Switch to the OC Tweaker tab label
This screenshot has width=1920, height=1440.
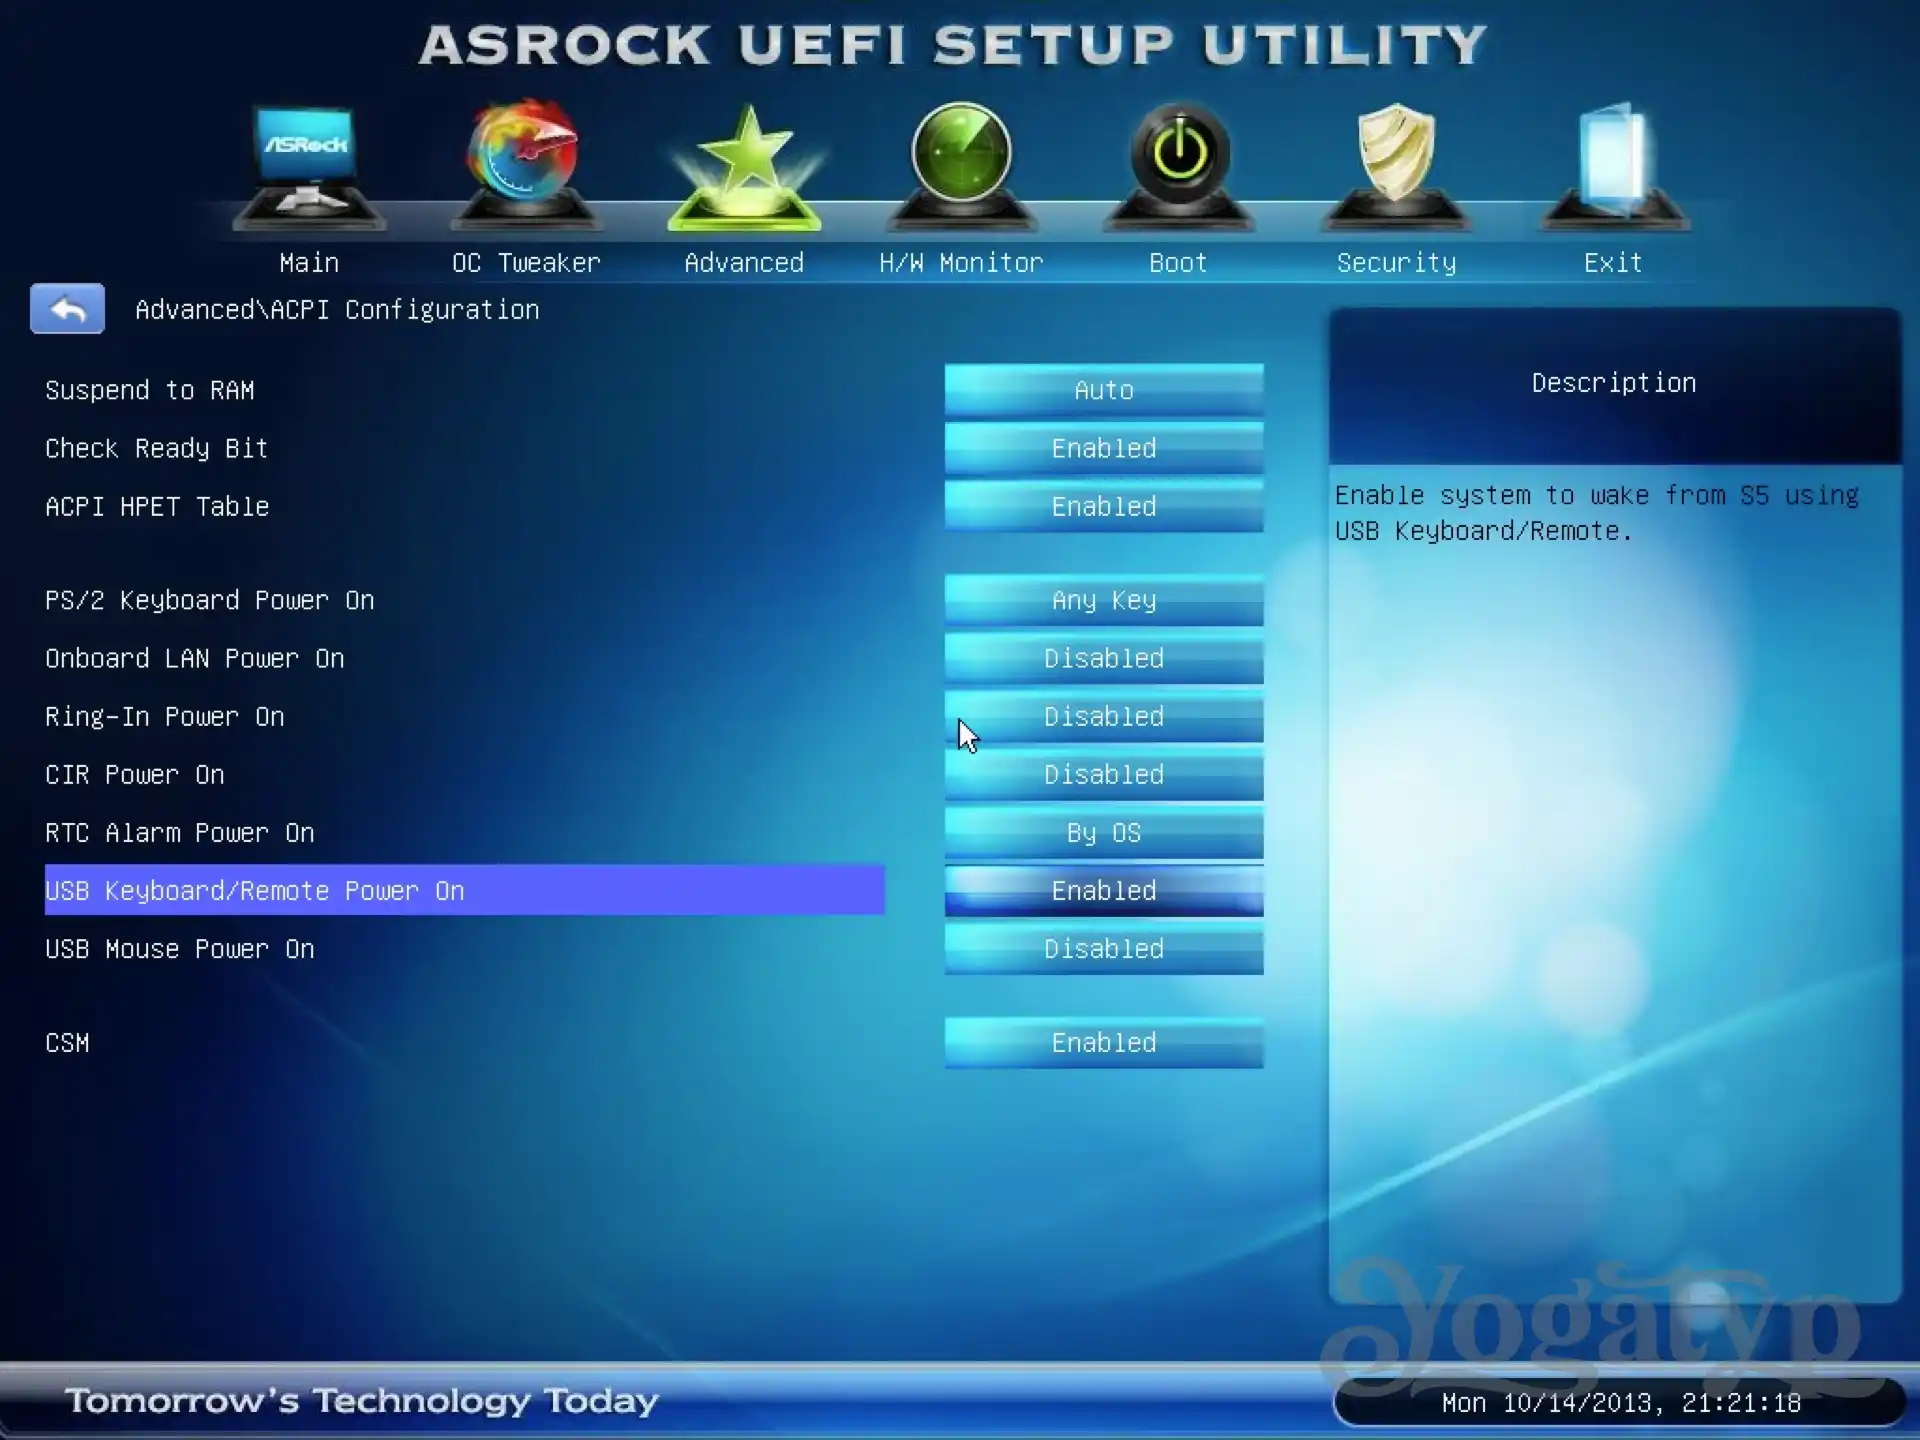[x=526, y=263]
